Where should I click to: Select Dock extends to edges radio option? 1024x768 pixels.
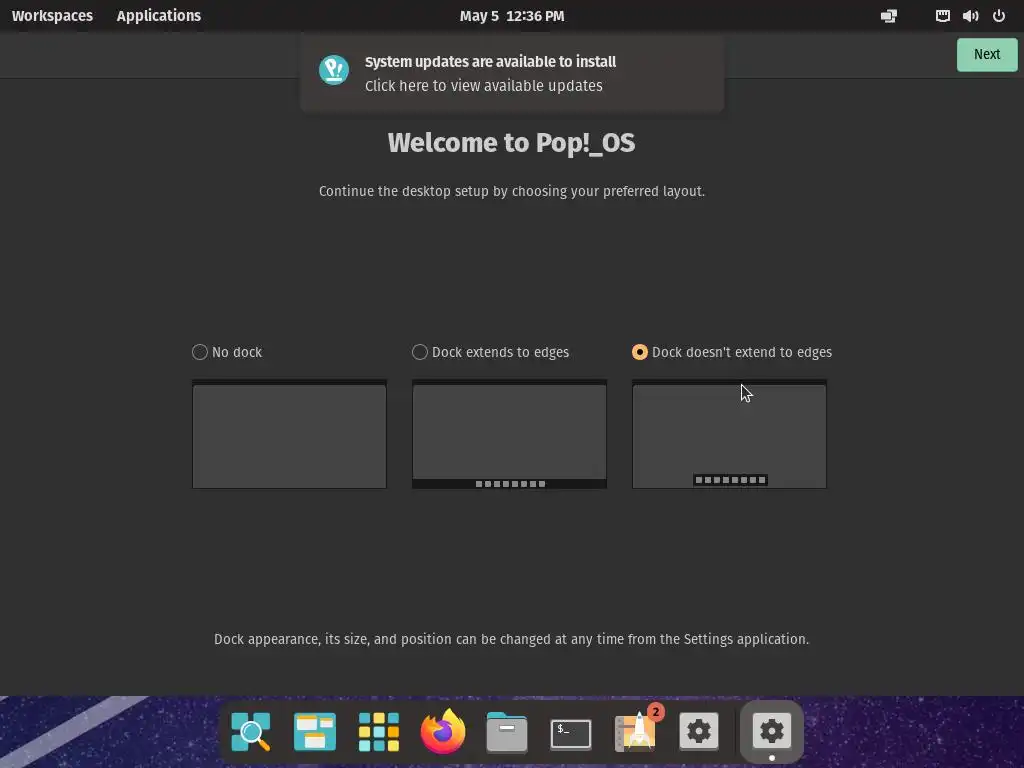coord(490,352)
